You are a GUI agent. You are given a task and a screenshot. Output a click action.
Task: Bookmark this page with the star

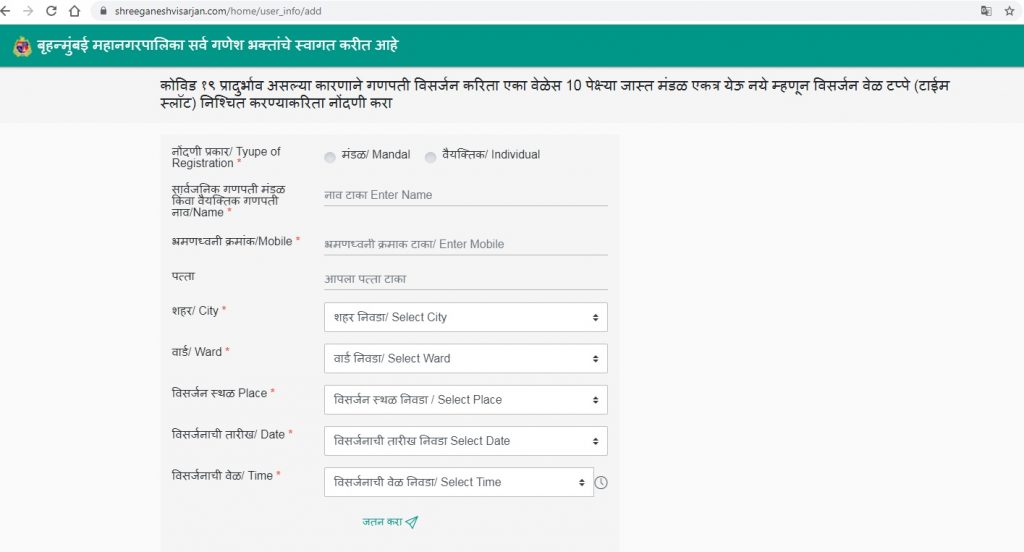click(1010, 11)
